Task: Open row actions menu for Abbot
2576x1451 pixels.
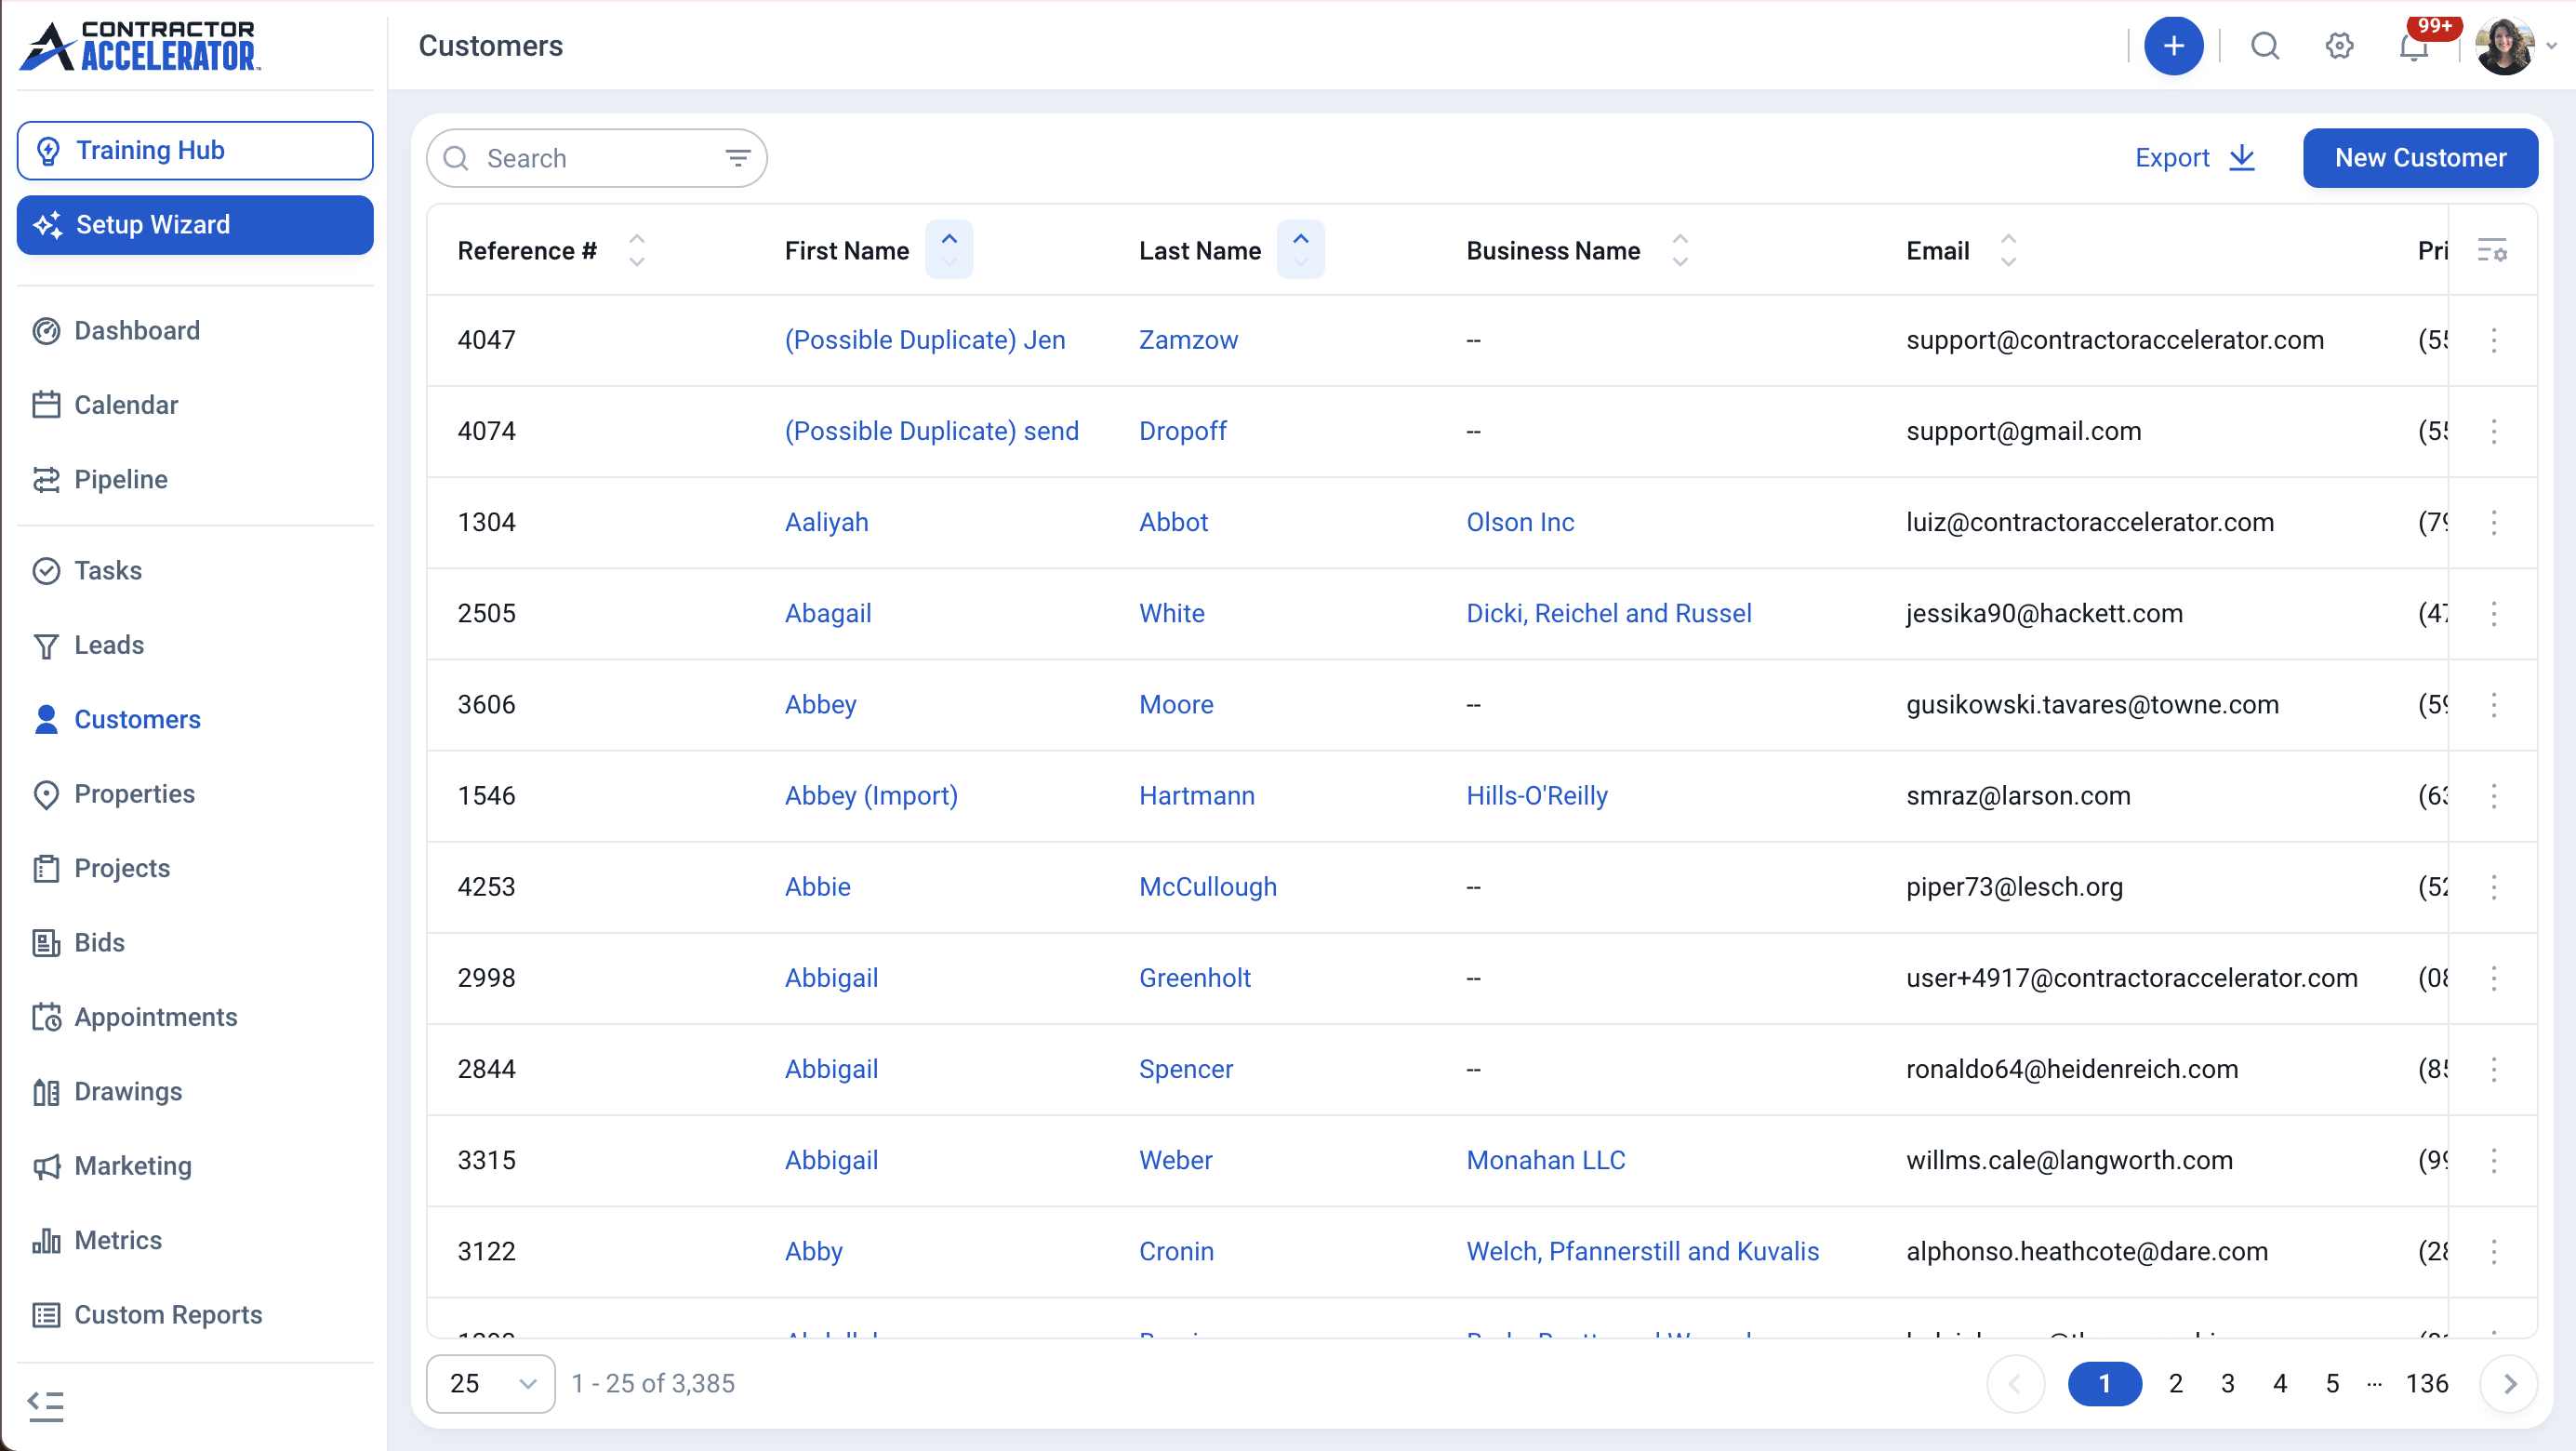Action: coord(2493,522)
